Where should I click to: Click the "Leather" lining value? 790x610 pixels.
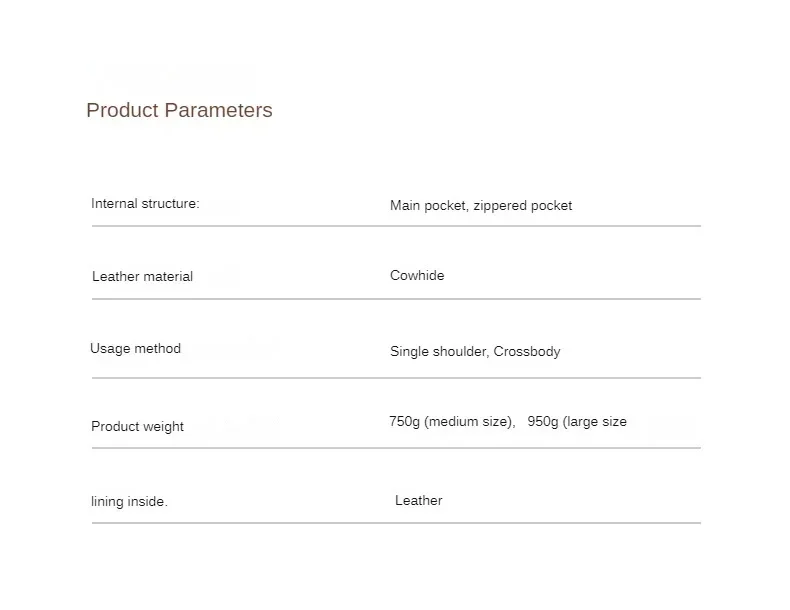(418, 501)
